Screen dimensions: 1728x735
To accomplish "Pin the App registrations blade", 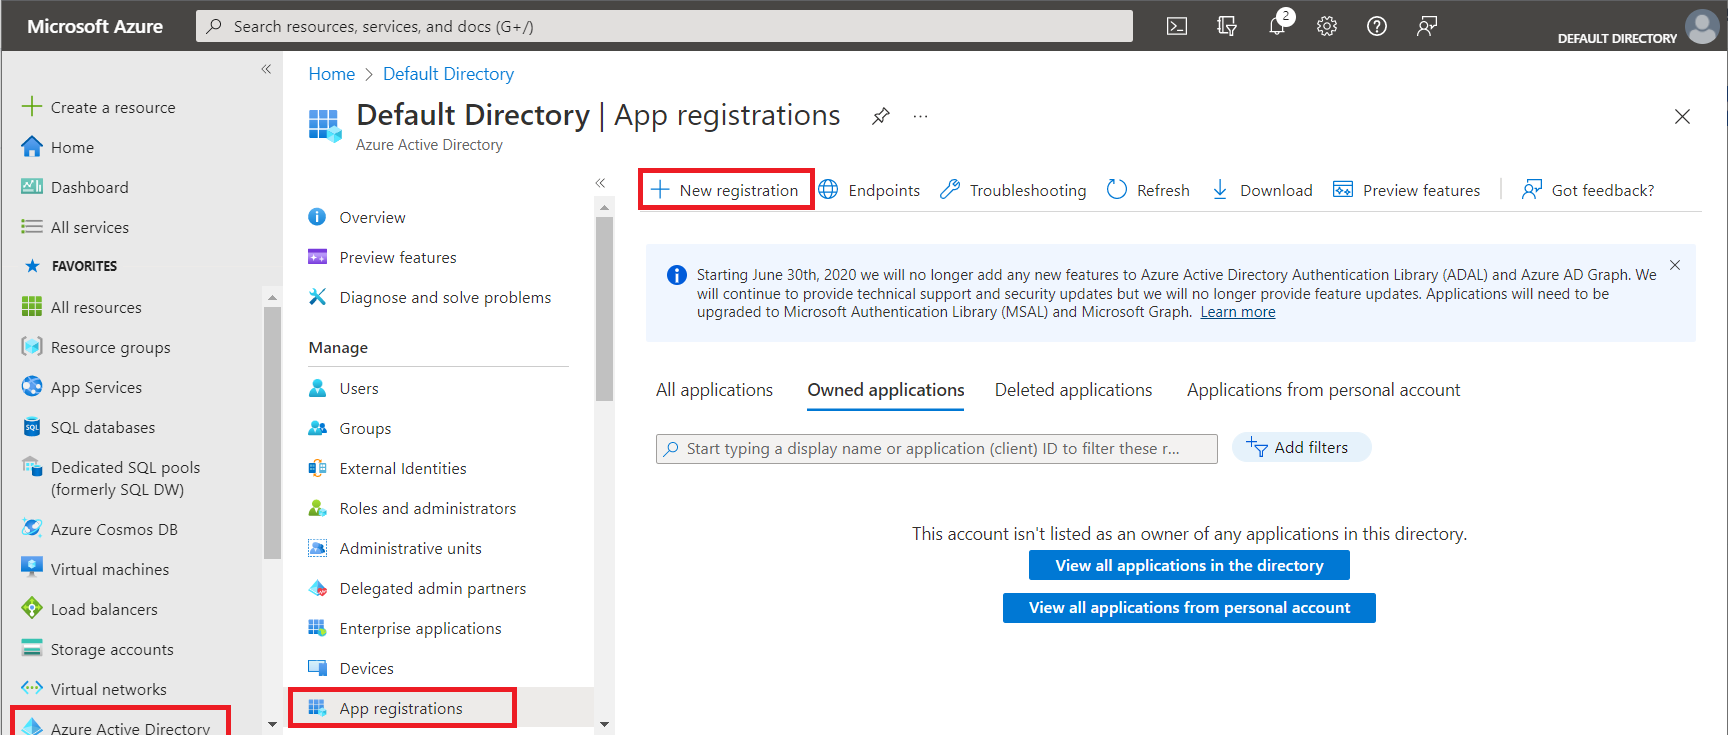I will click(880, 116).
